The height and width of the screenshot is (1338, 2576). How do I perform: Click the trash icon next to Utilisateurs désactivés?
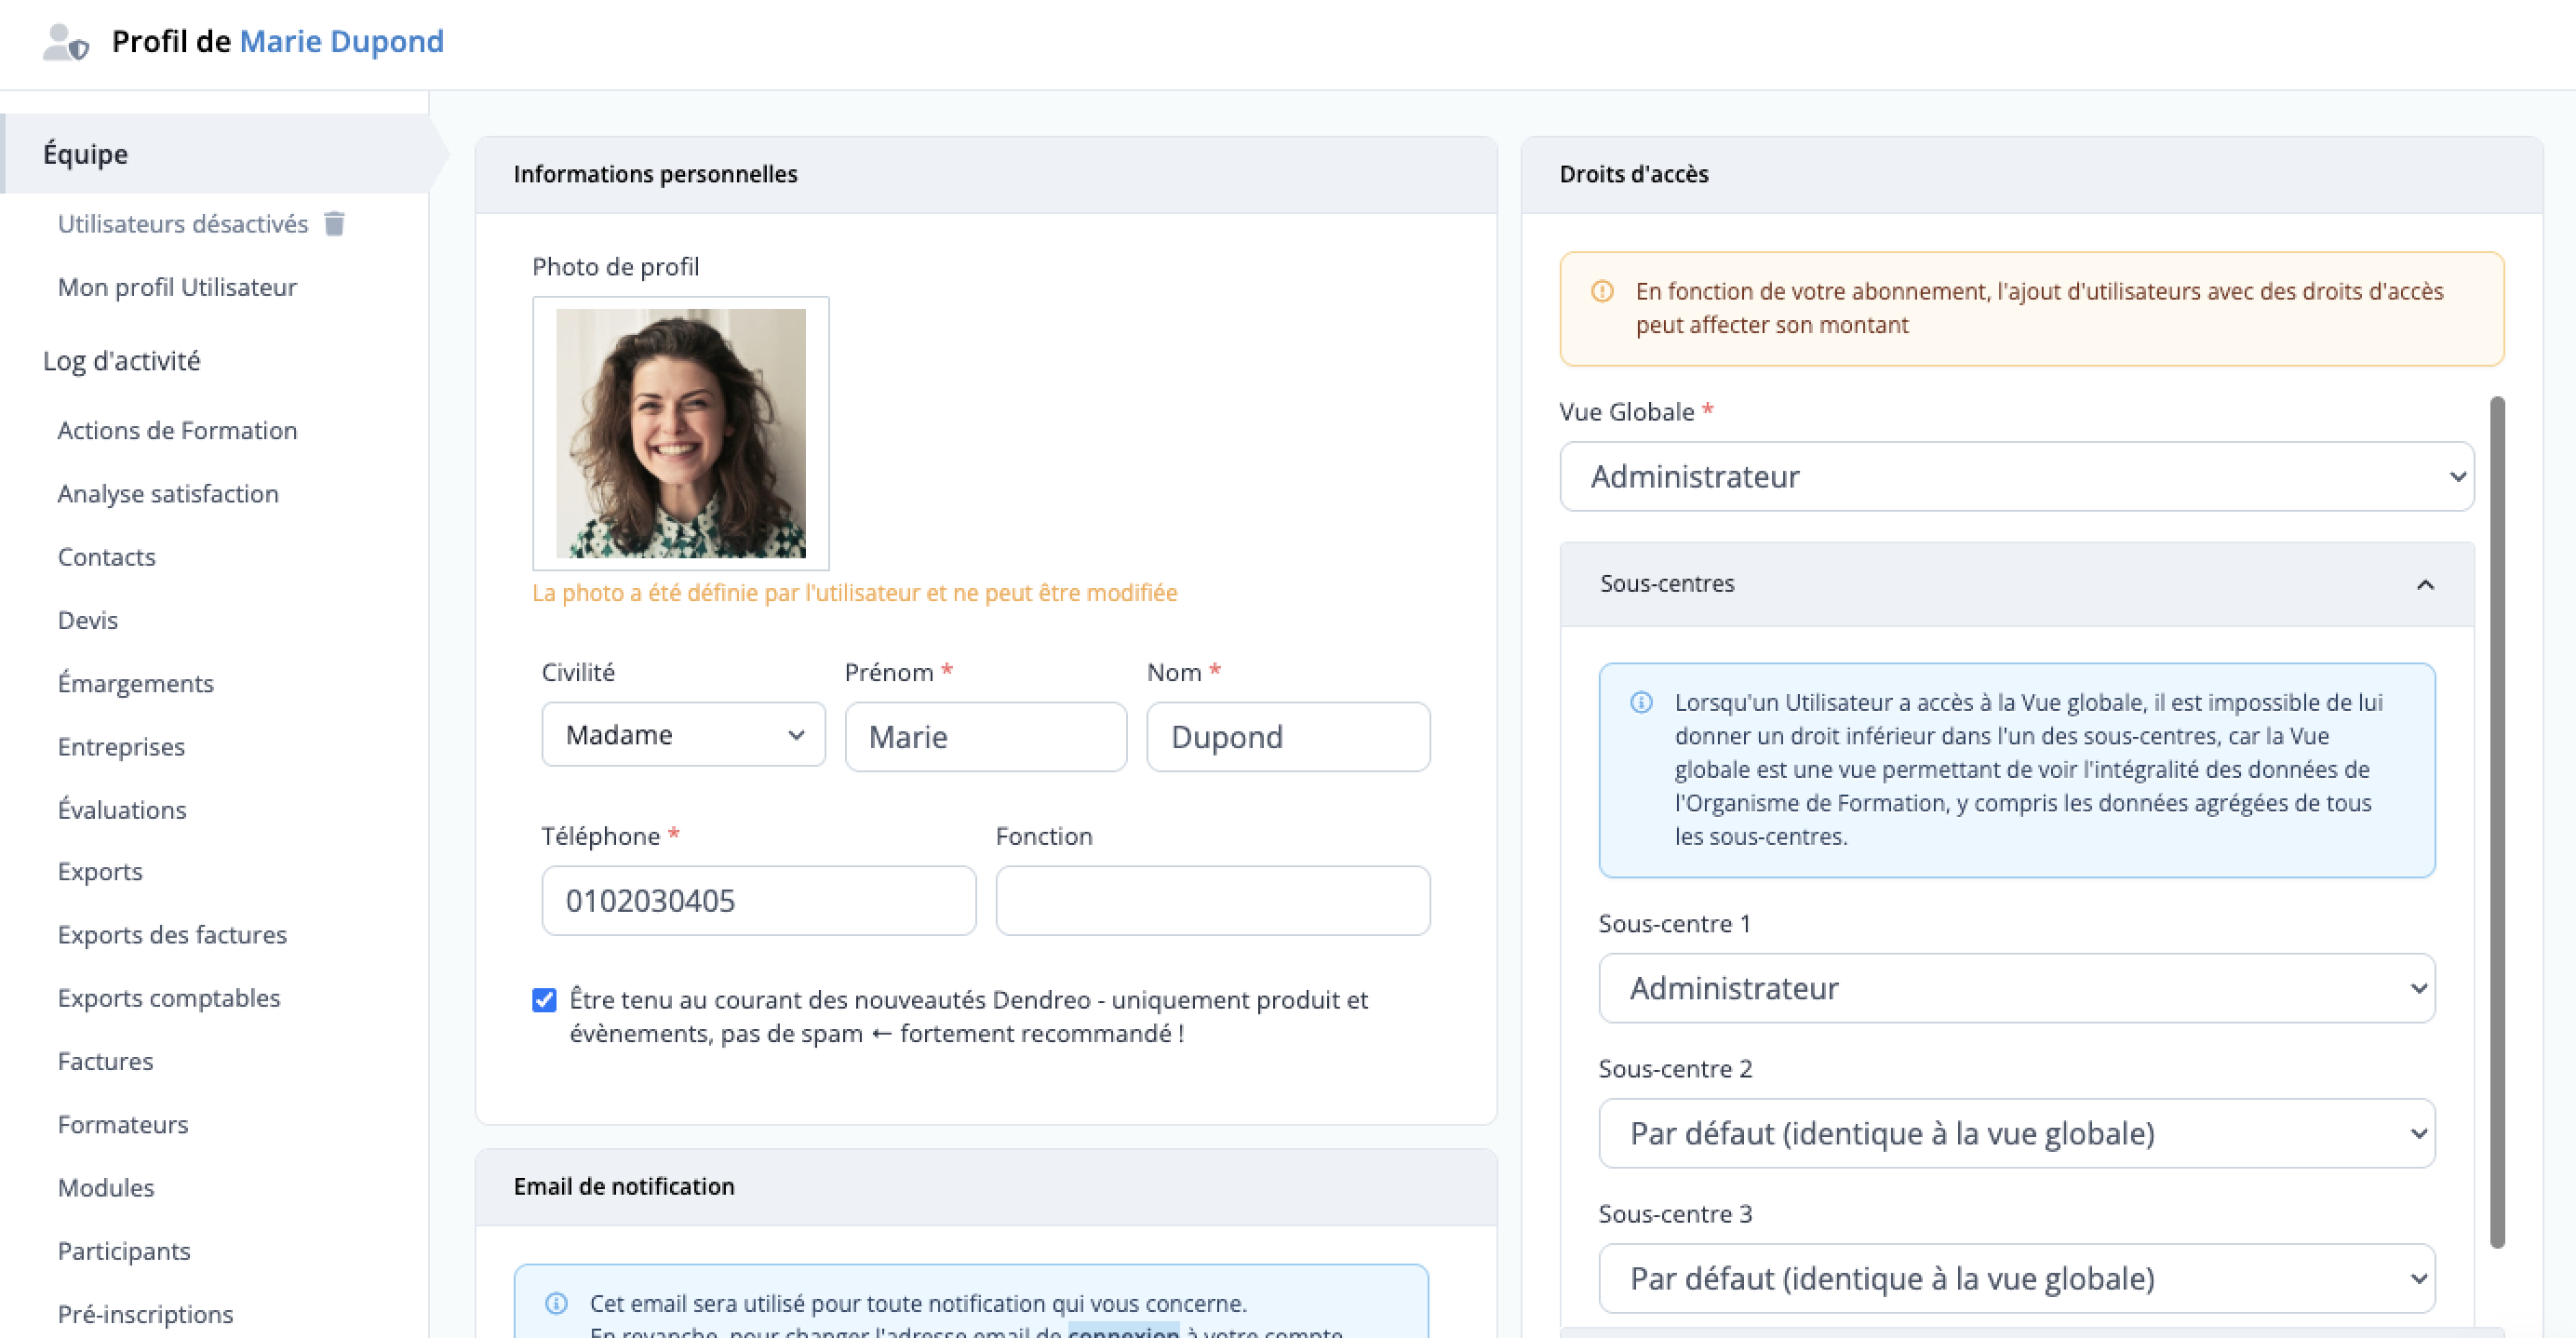coord(334,224)
